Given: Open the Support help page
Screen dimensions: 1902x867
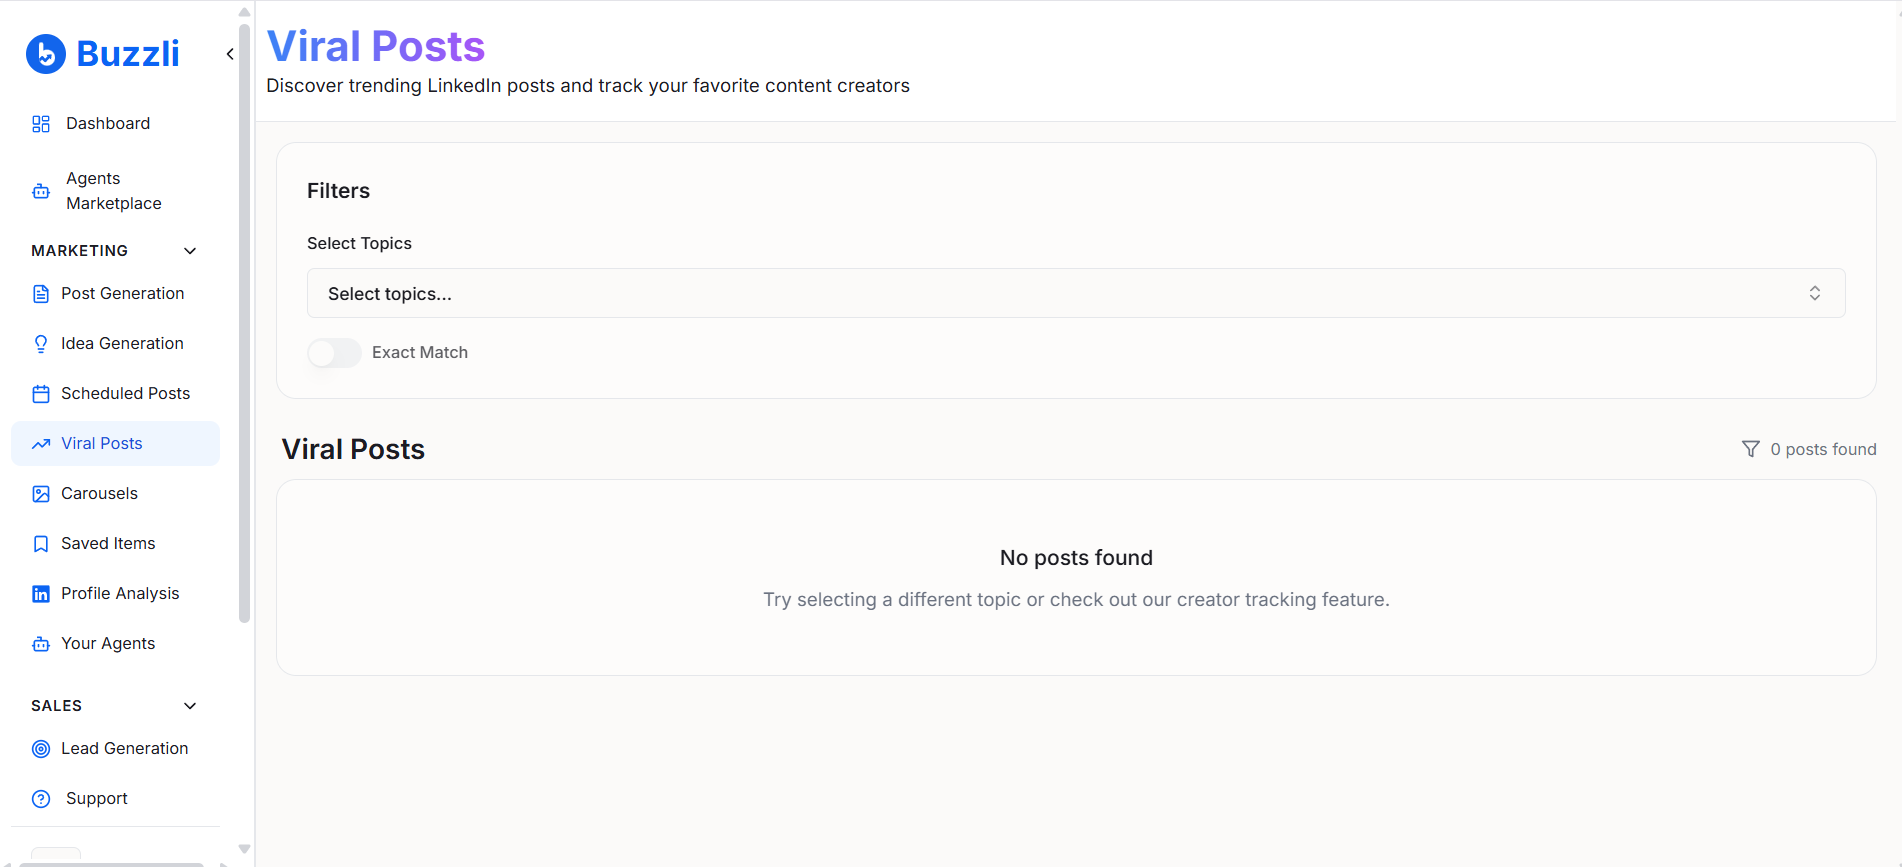Looking at the screenshot, I should click(x=96, y=798).
